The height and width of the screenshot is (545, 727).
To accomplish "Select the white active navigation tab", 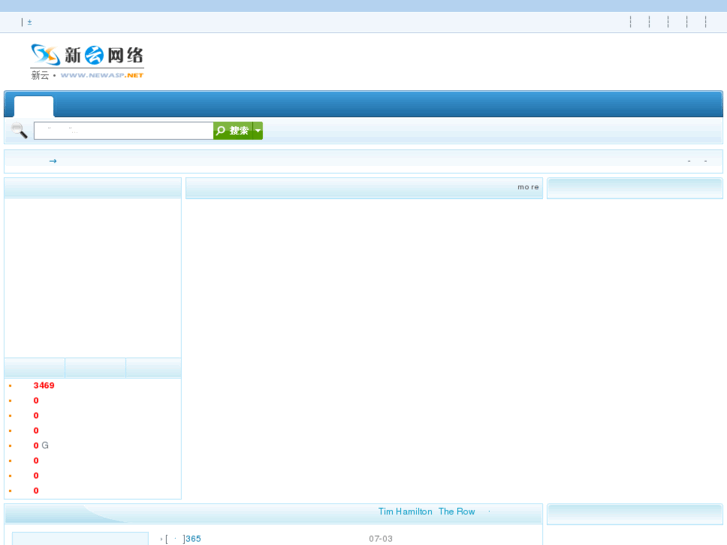I will tap(33, 107).
